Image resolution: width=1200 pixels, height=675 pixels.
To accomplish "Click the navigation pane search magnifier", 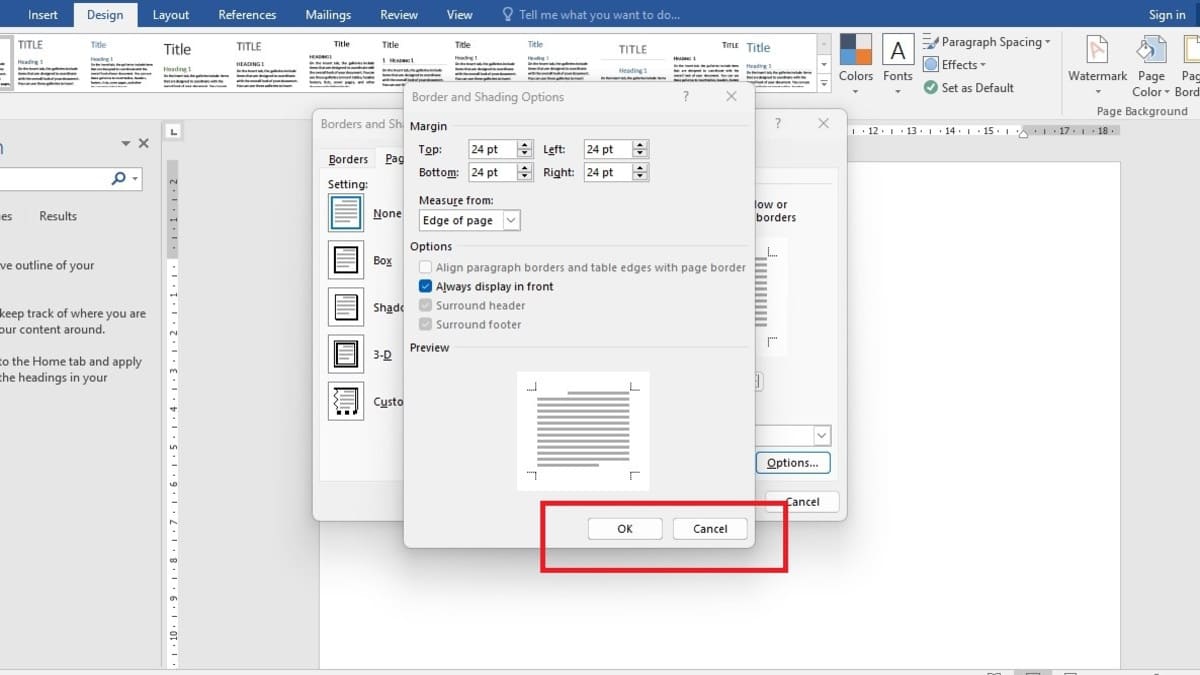I will (119, 178).
